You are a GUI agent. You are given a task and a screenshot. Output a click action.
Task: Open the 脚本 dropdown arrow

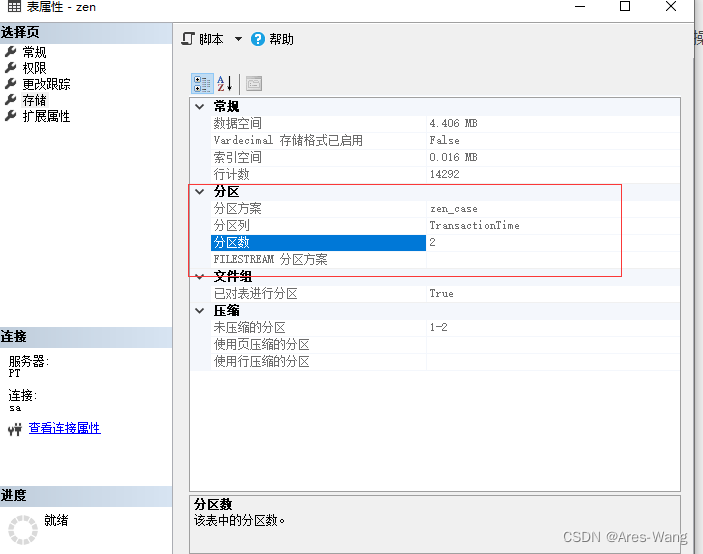point(239,39)
